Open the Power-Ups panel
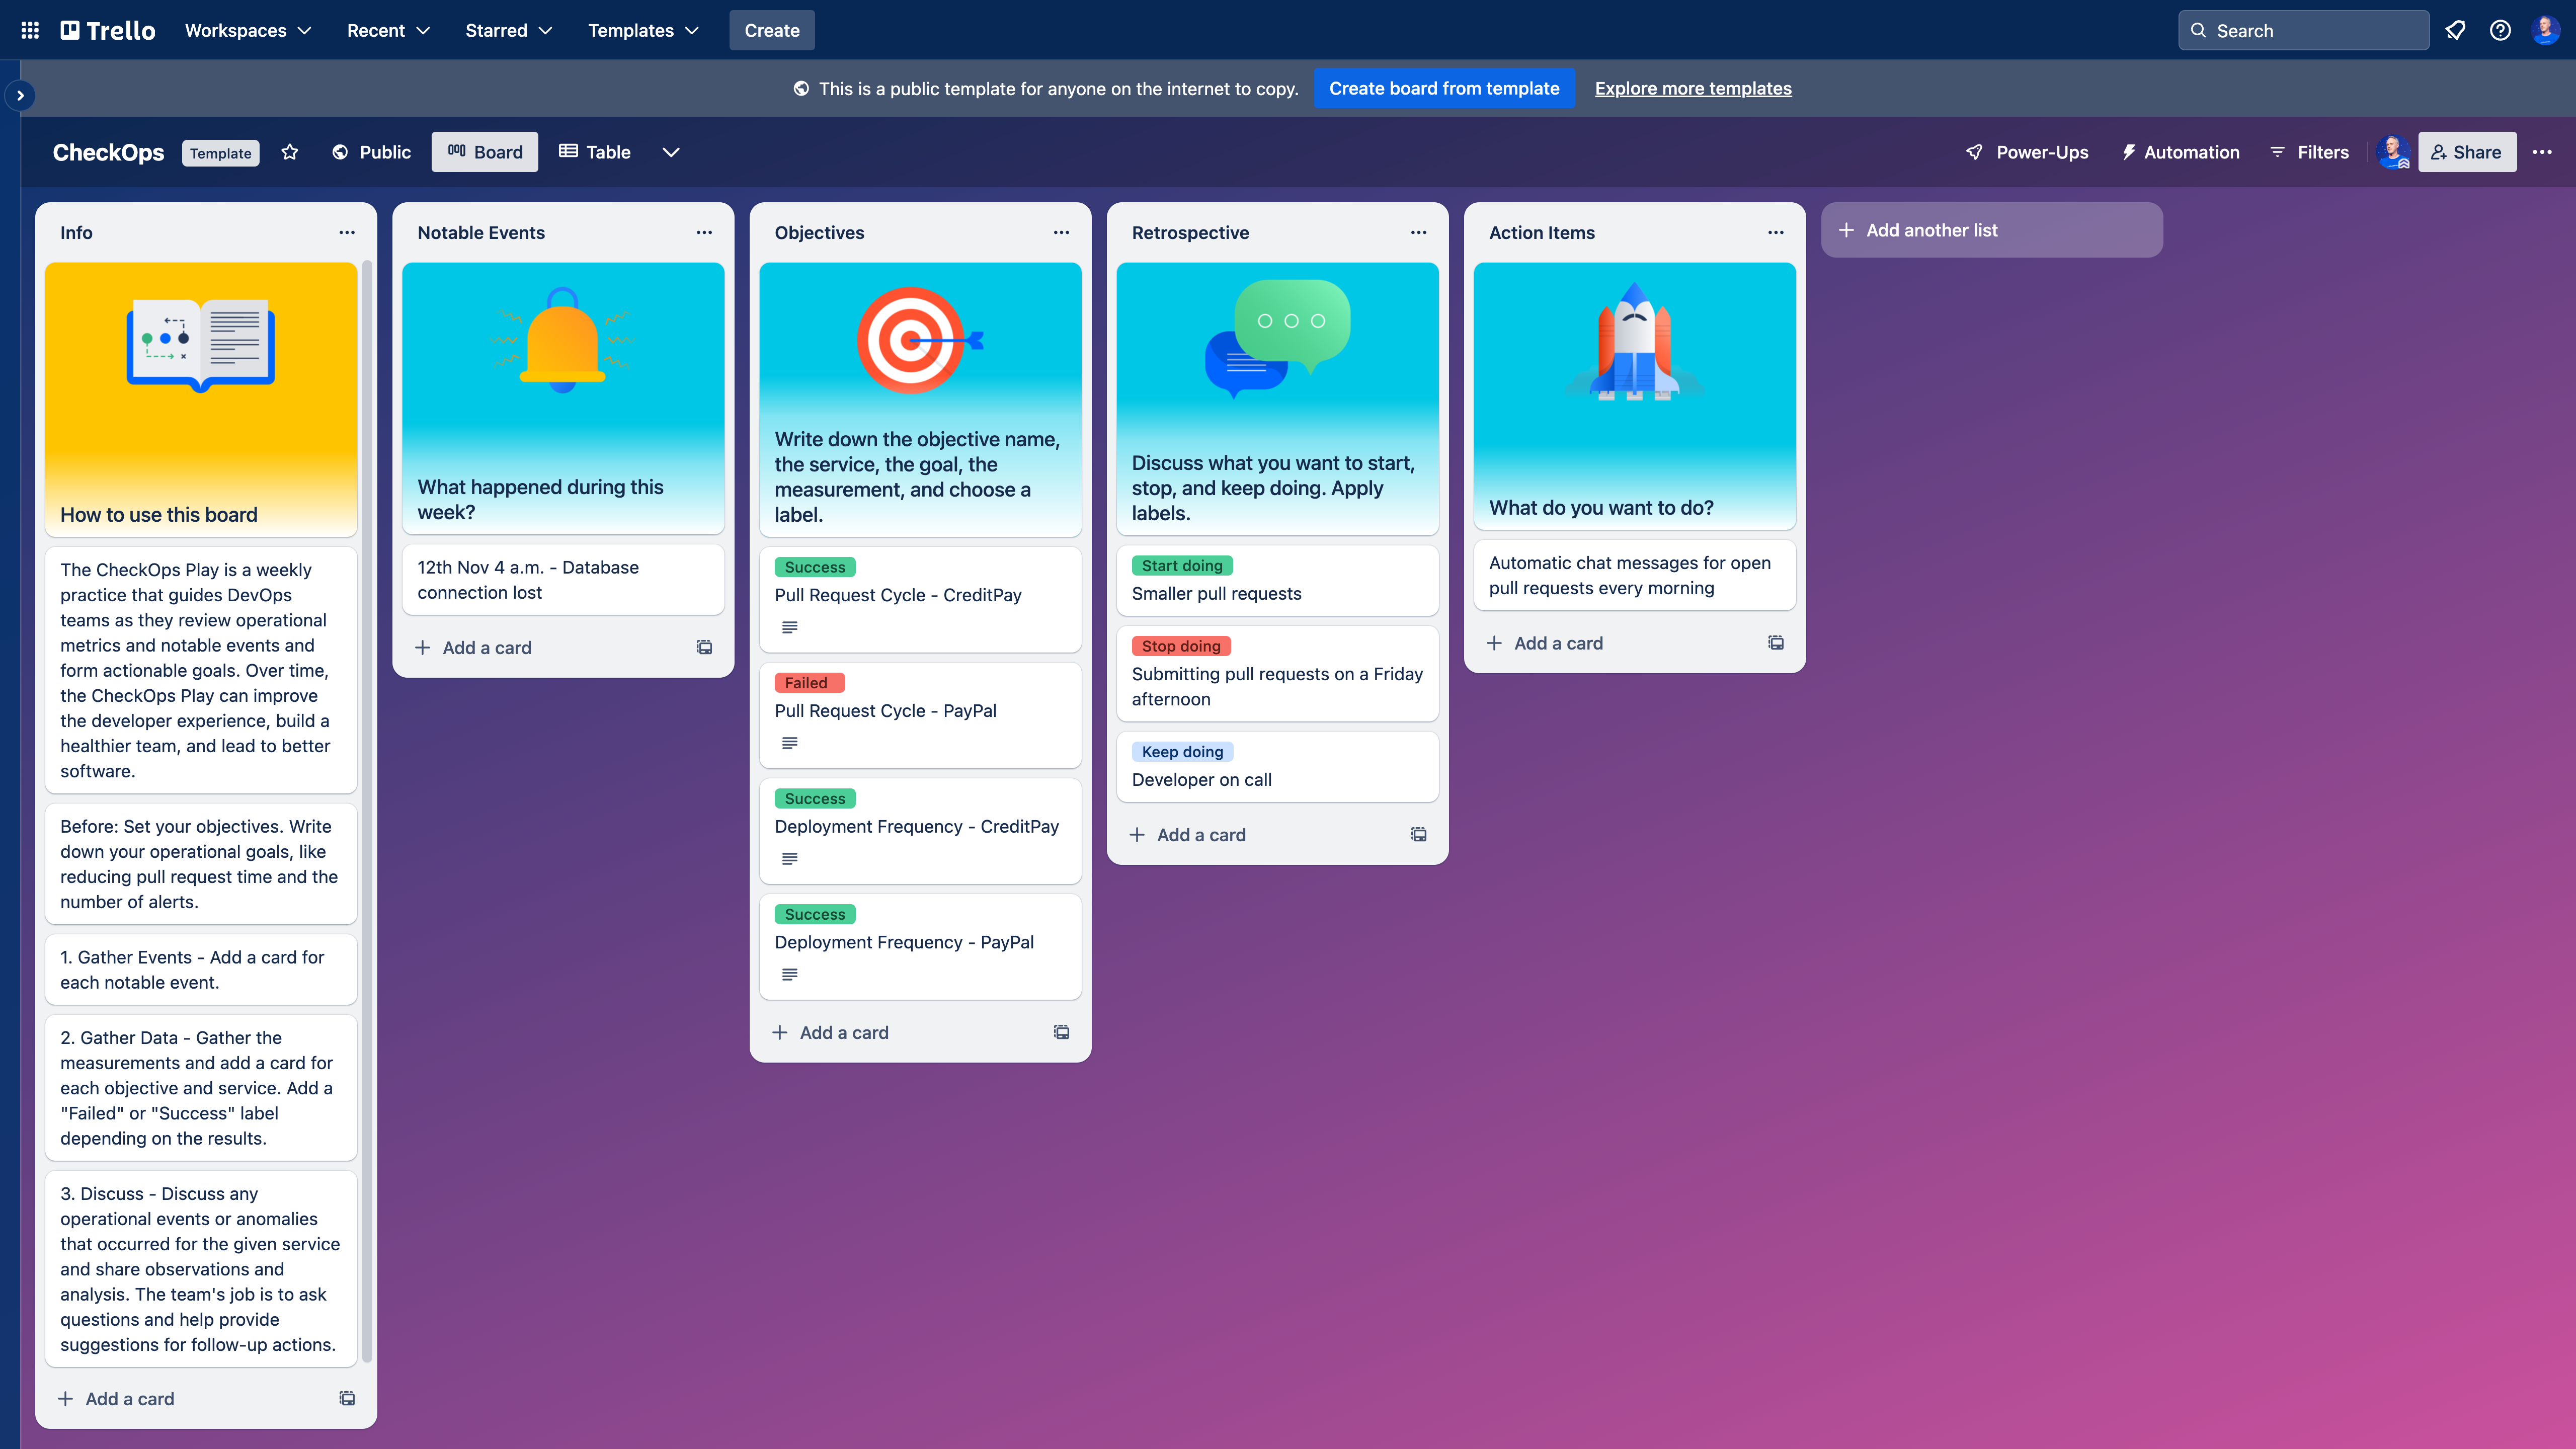2576x1449 pixels. pos(2027,152)
